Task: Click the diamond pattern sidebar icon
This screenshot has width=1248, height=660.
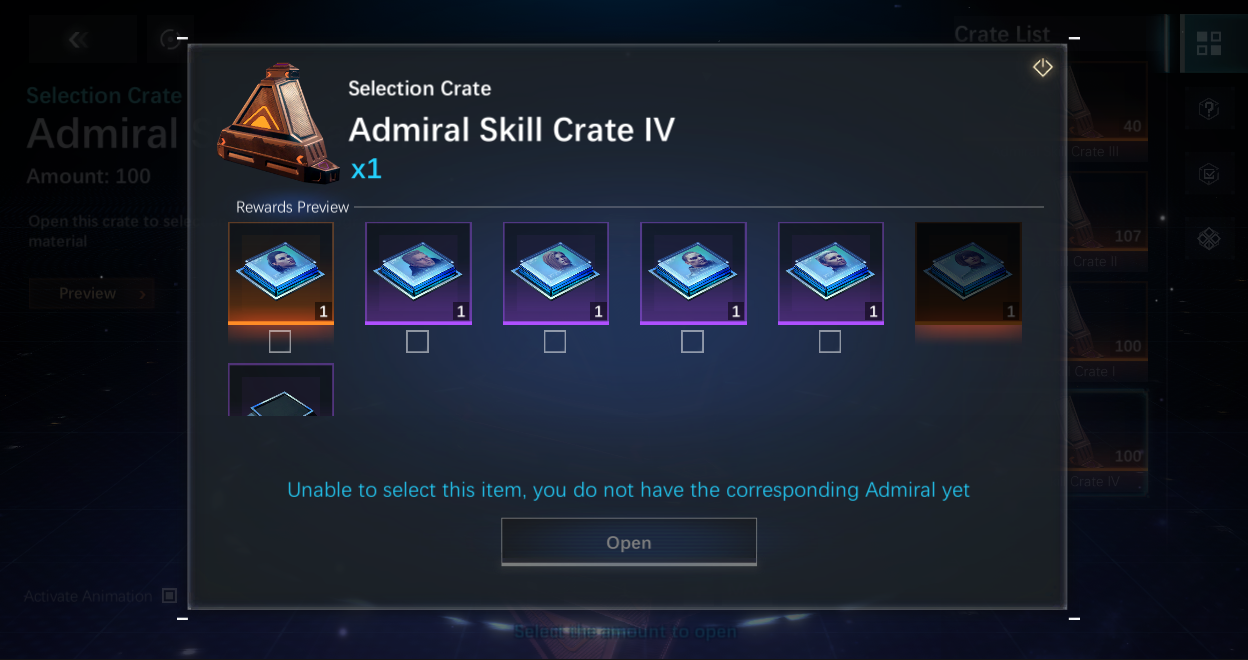Action: pos(1209,239)
